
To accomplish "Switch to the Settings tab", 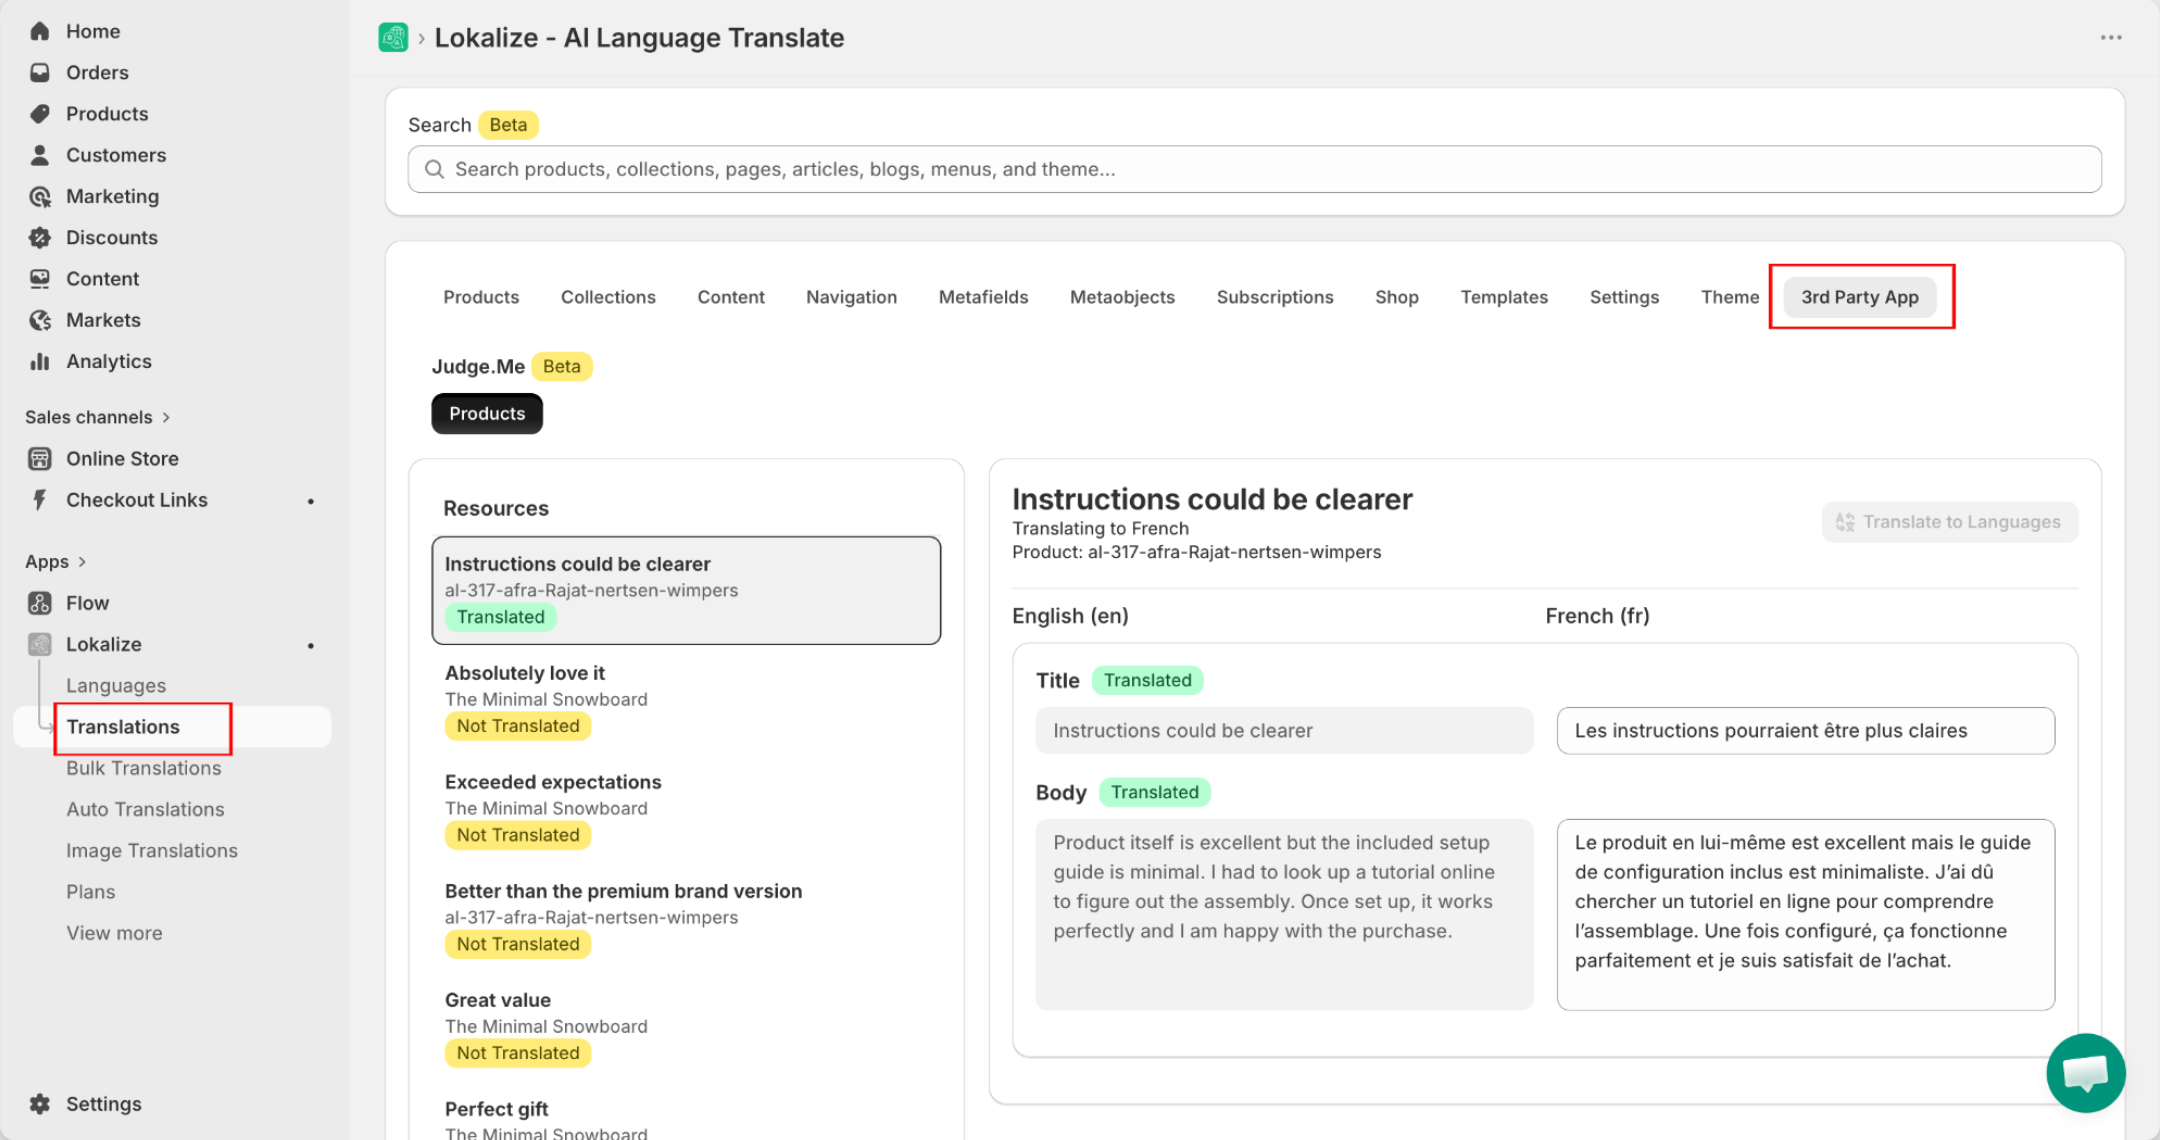I will tap(1624, 297).
